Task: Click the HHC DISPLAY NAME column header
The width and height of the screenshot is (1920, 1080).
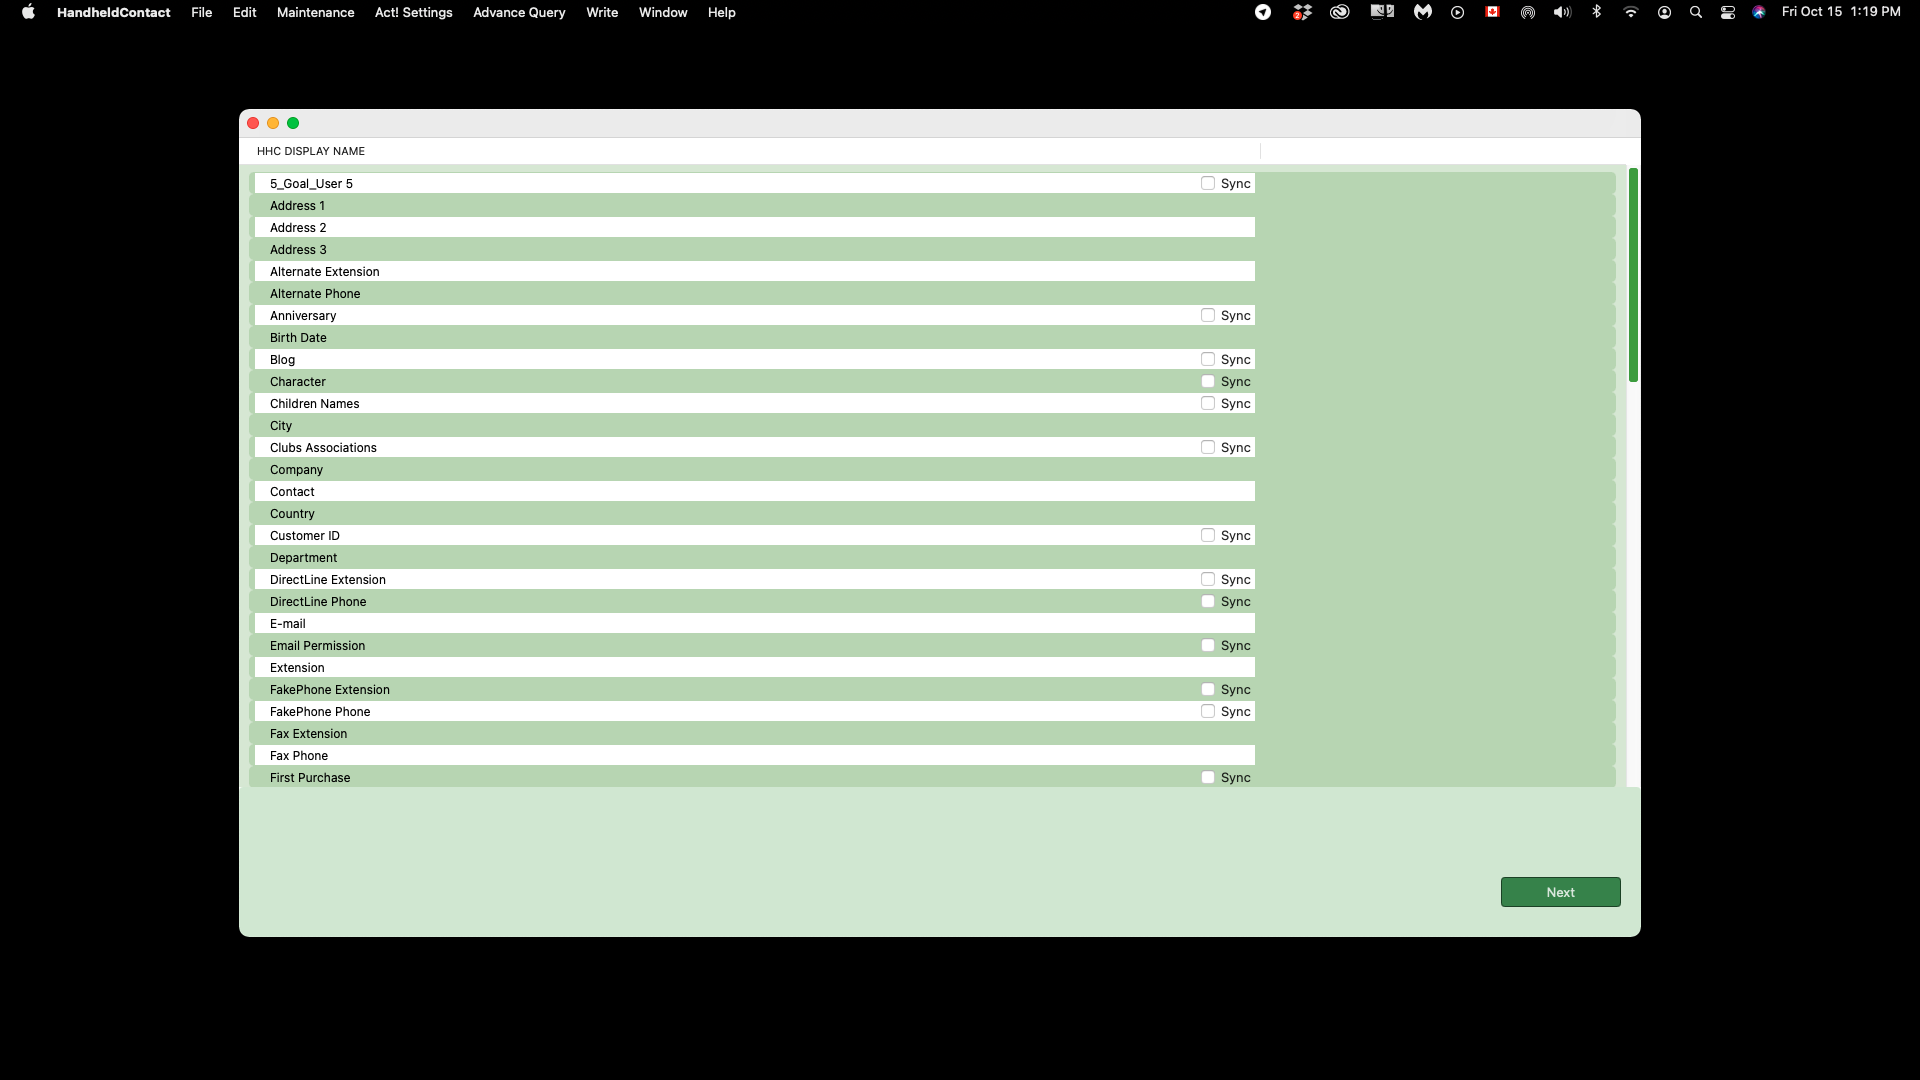Action: (311, 151)
